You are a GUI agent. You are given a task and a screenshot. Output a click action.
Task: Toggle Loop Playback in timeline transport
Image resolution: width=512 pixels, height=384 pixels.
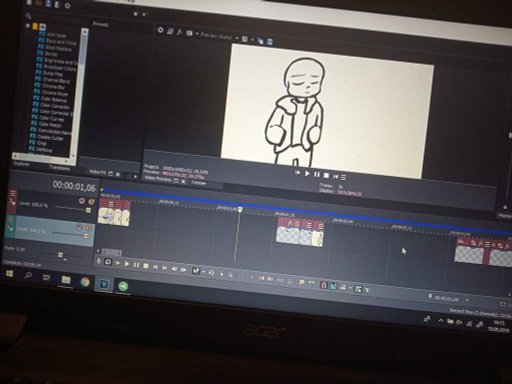coord(108,262)
